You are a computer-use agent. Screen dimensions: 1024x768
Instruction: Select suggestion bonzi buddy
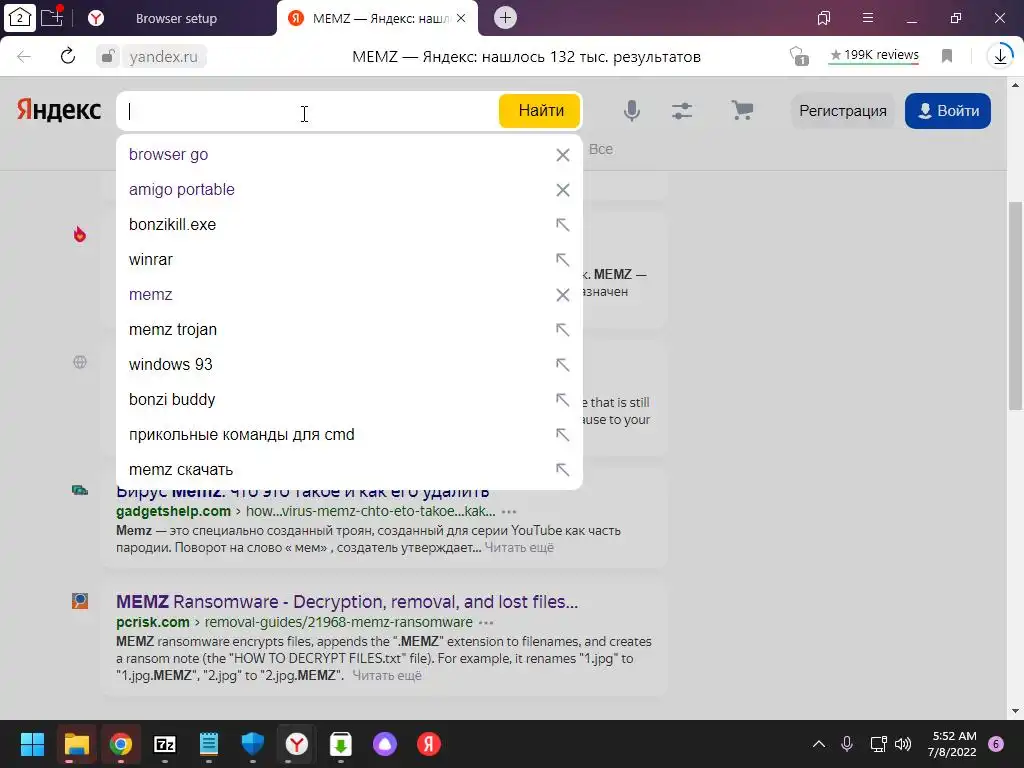click(172, 400)
